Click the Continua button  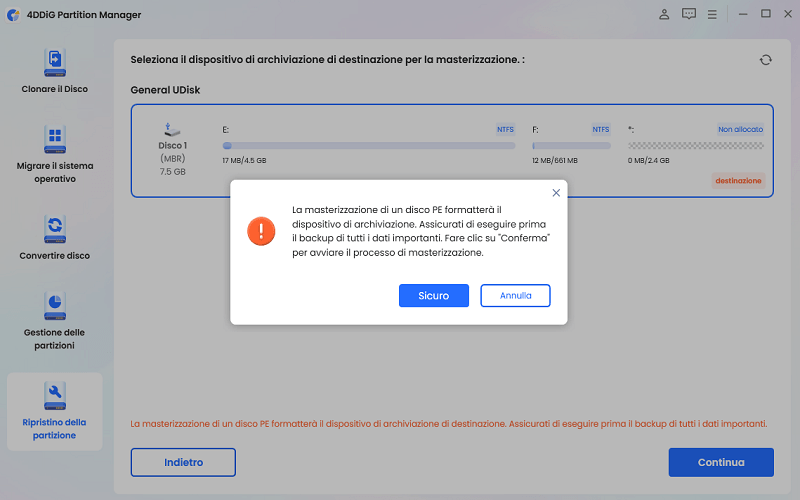tap(721, 462)
